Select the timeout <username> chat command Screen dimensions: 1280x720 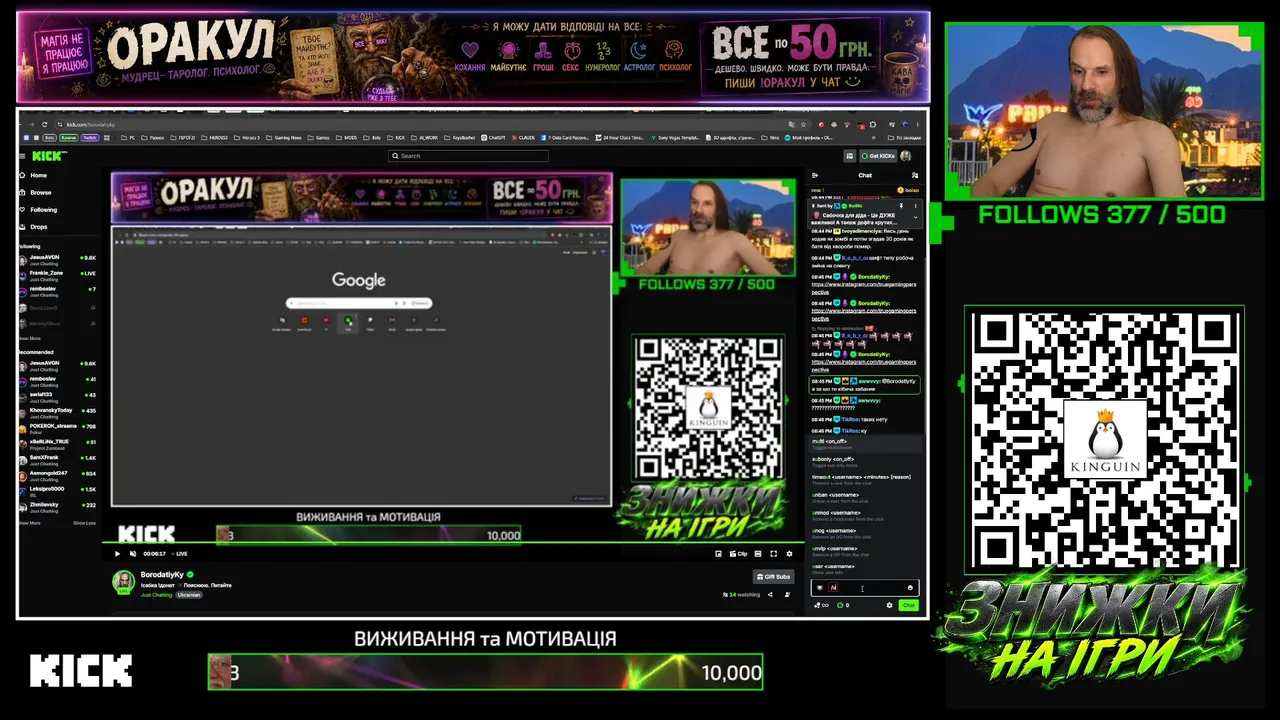pos(865,480)
